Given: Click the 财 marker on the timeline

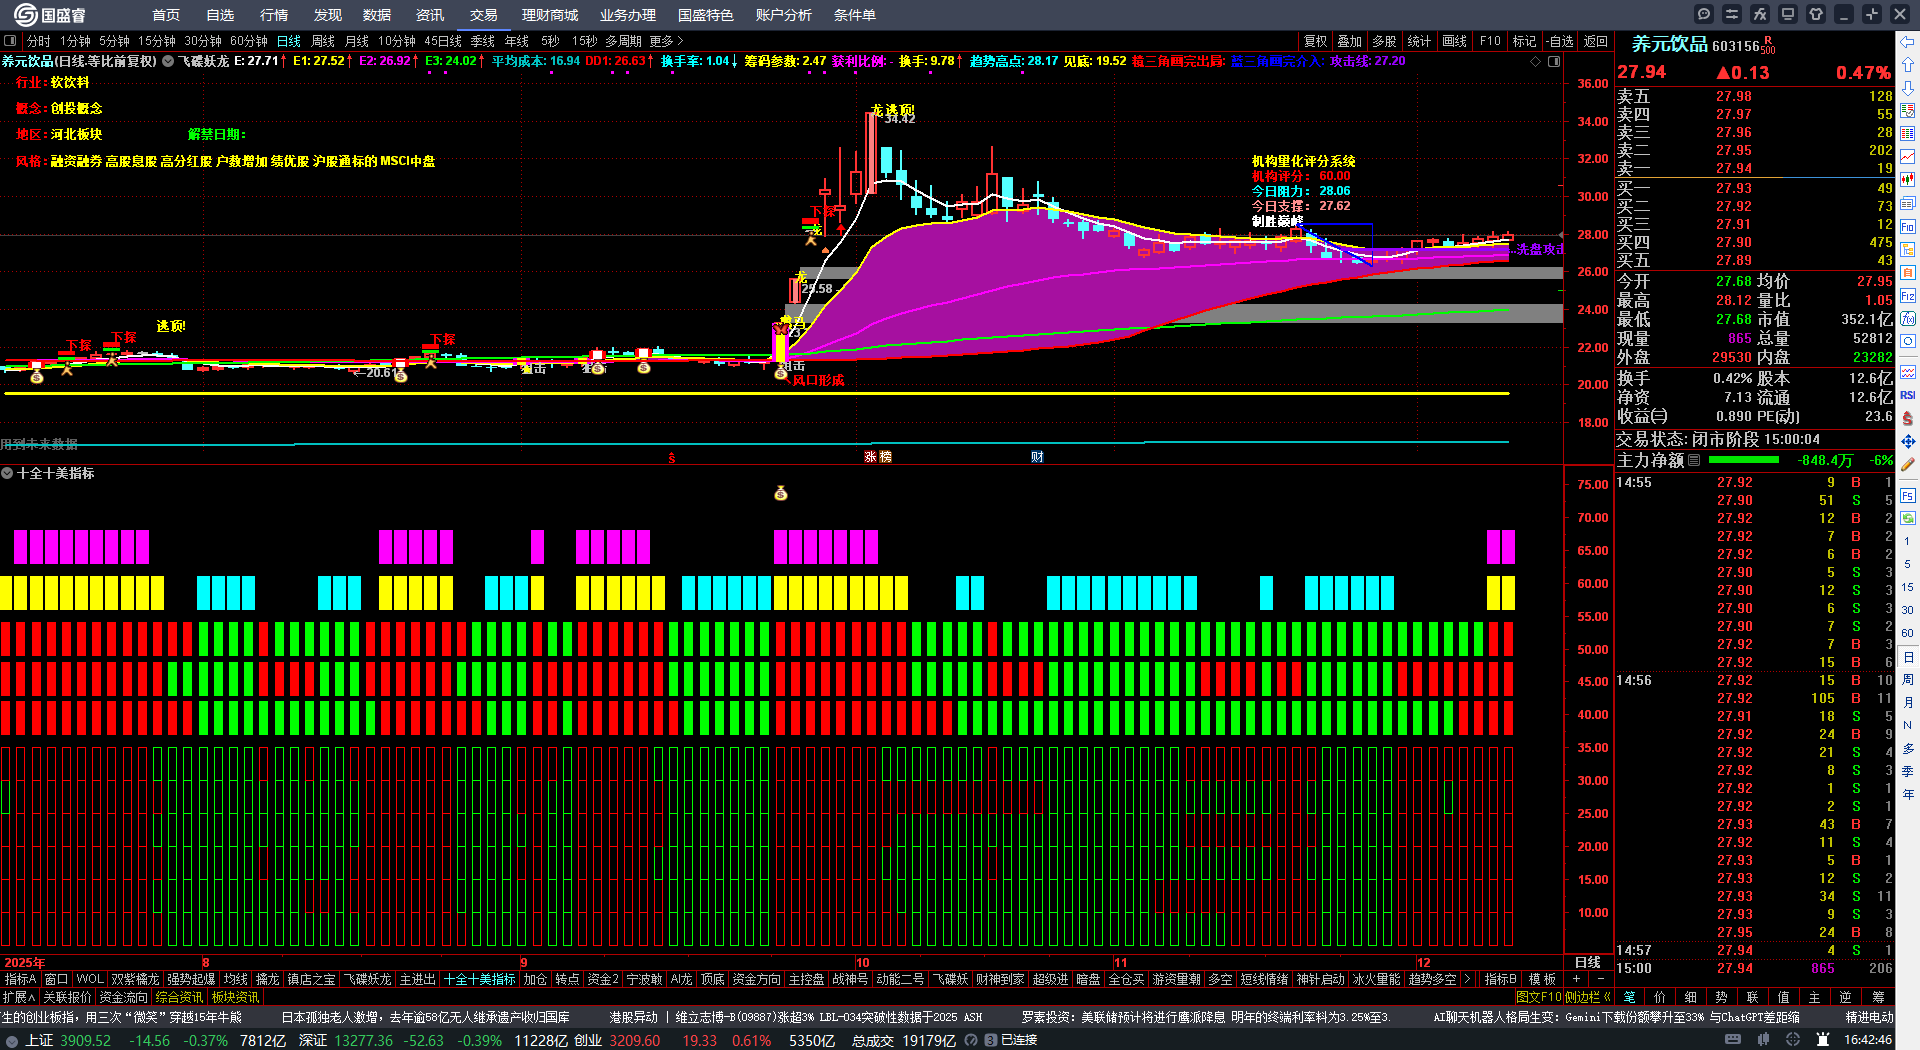Looking at the screenshot, I should coord(1037,457).
